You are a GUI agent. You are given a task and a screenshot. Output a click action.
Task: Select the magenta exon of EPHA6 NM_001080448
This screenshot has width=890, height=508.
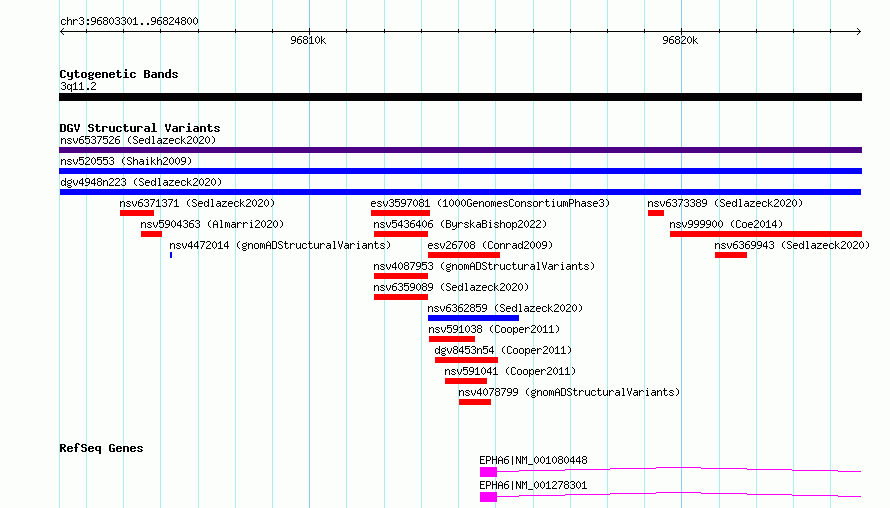pos(488,472)
